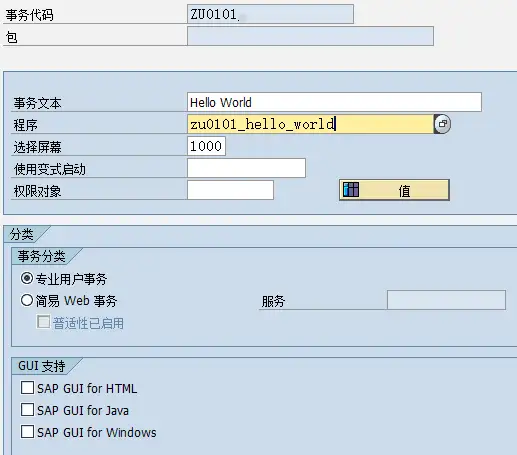Enable SAP GUI for Java checkbox
This screenshot has height=455, width=517.
pyautogui.click(x=27, y=410)
